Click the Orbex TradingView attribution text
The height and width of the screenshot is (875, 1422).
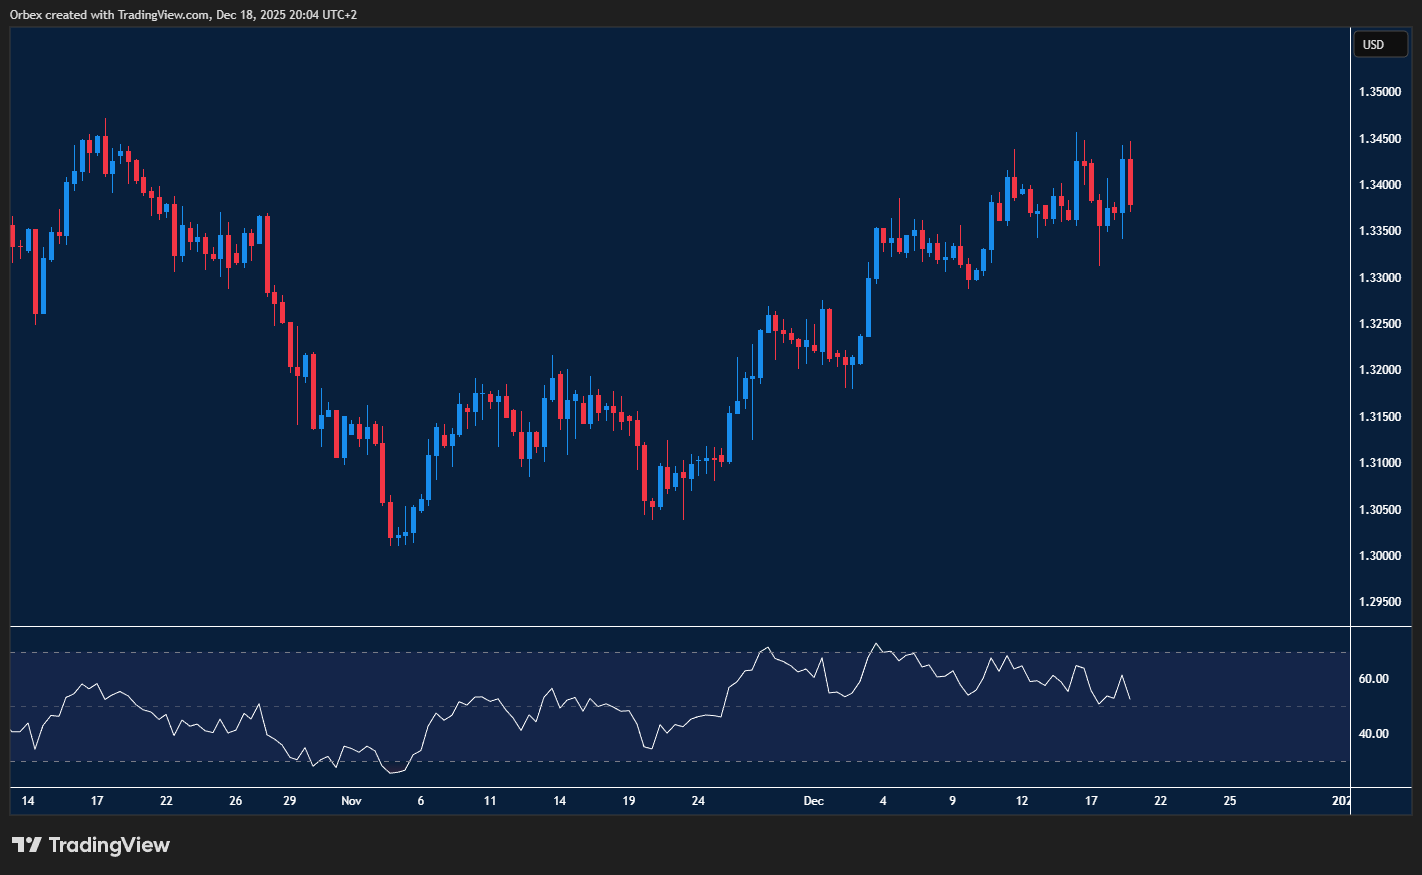[183, 15]
